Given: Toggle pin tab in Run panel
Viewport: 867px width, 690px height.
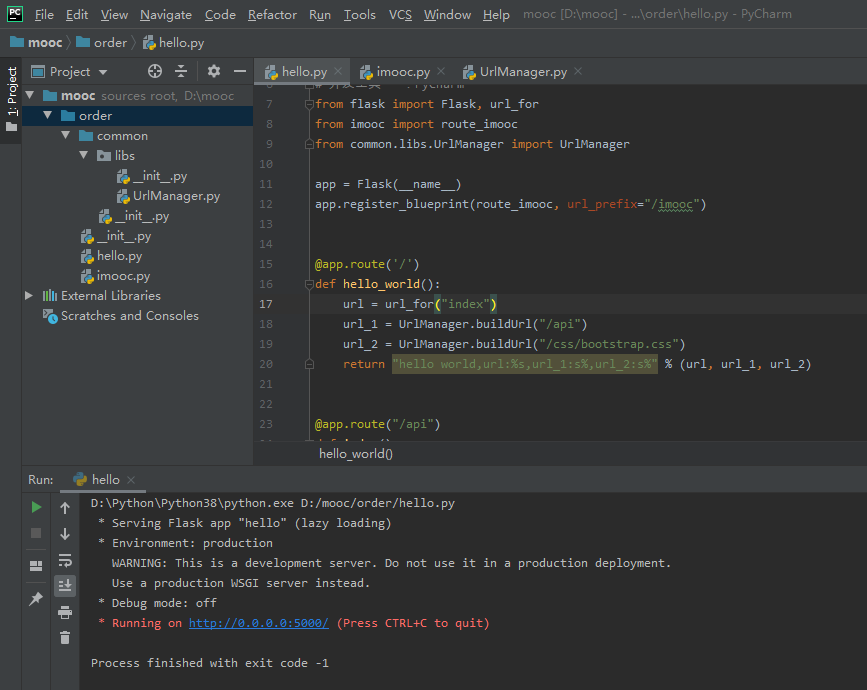Looking at the screenshot, I should point(36,598).
